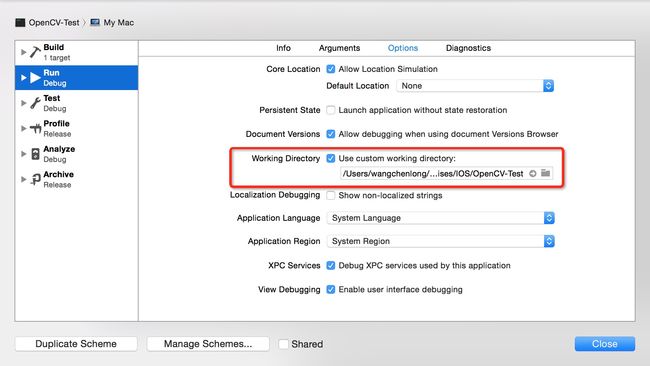The height and width of the screenshot is (366, 650).
Task: Click the Archive icon
Action: click(x=36, y=179)
